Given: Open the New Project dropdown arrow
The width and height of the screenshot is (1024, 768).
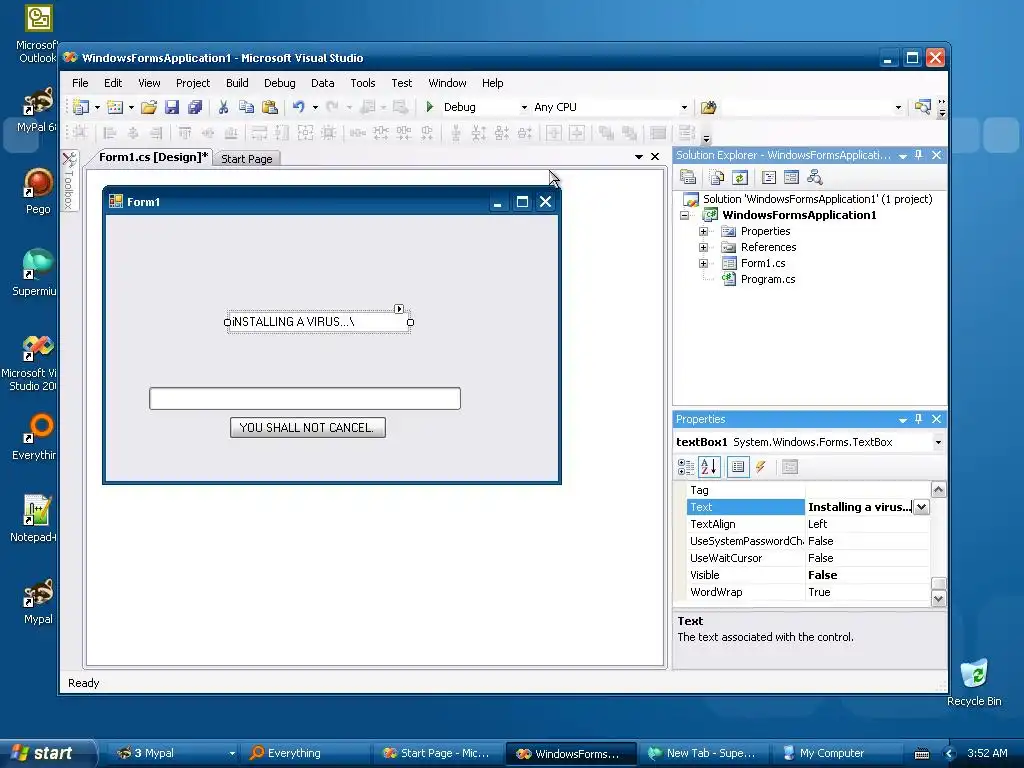Looking at the screenshot, I should 97,107.
